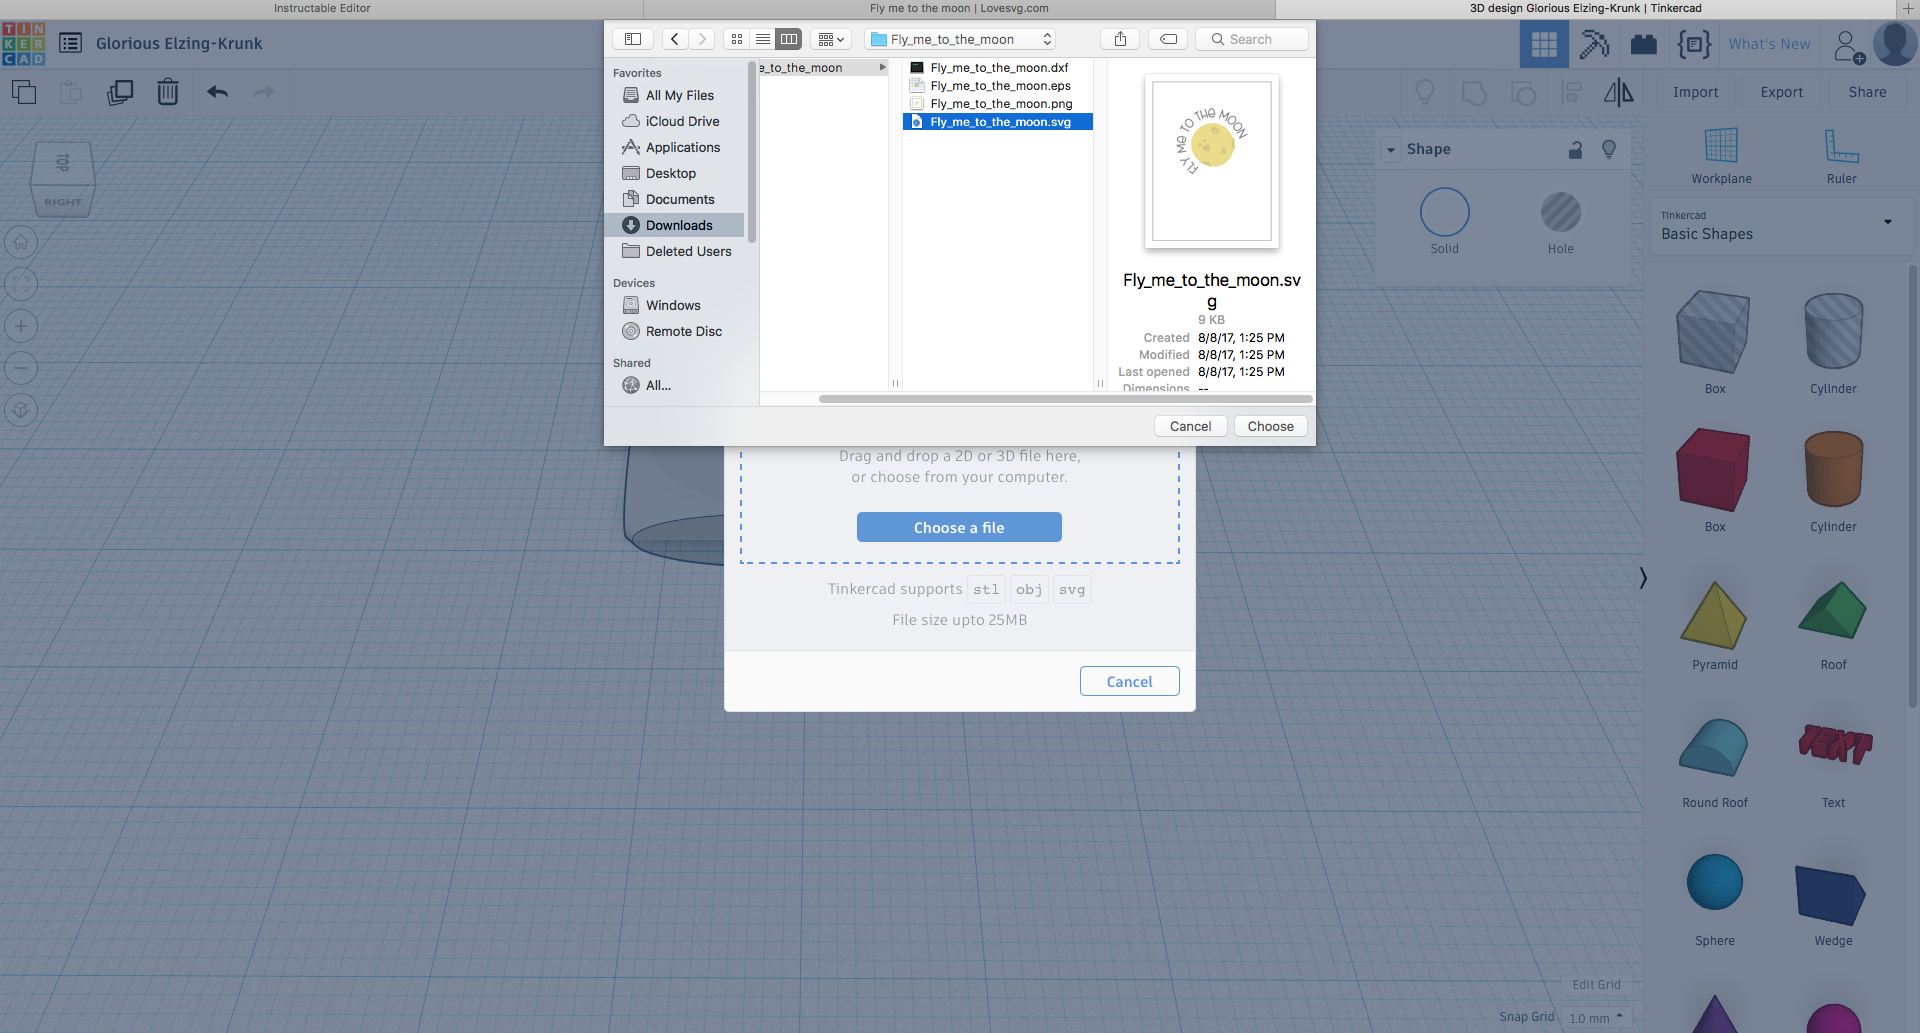Select the Ruler tool
Viewport: 1920px width, 1033px height.
(x=1841, y=156)
